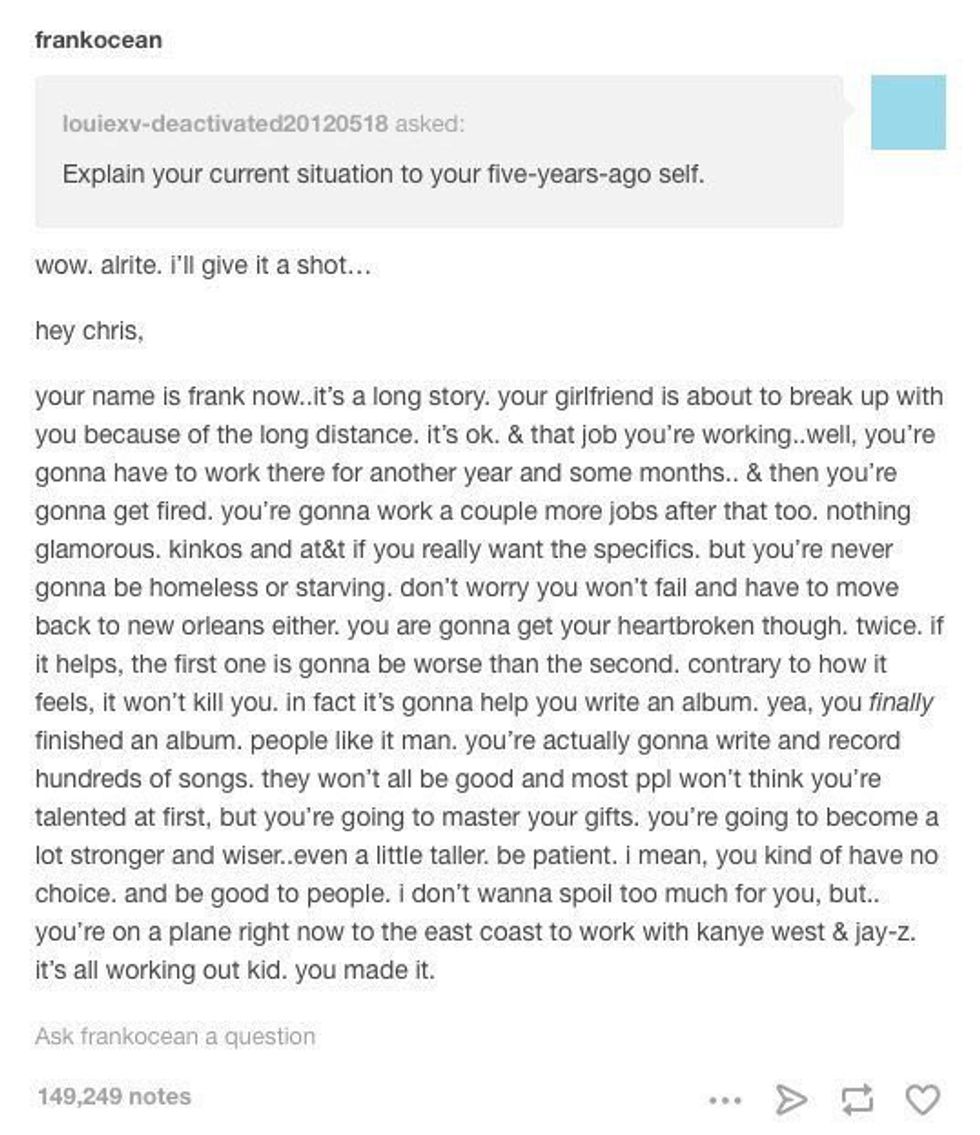Click the 'Explain your current situation' question text
This screenshot has height=1135, width=980.
pyautogui.click(x=383, y=174)
